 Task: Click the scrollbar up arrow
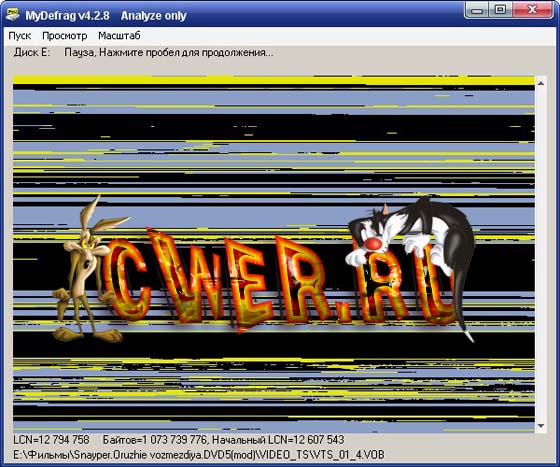[541, 83]
